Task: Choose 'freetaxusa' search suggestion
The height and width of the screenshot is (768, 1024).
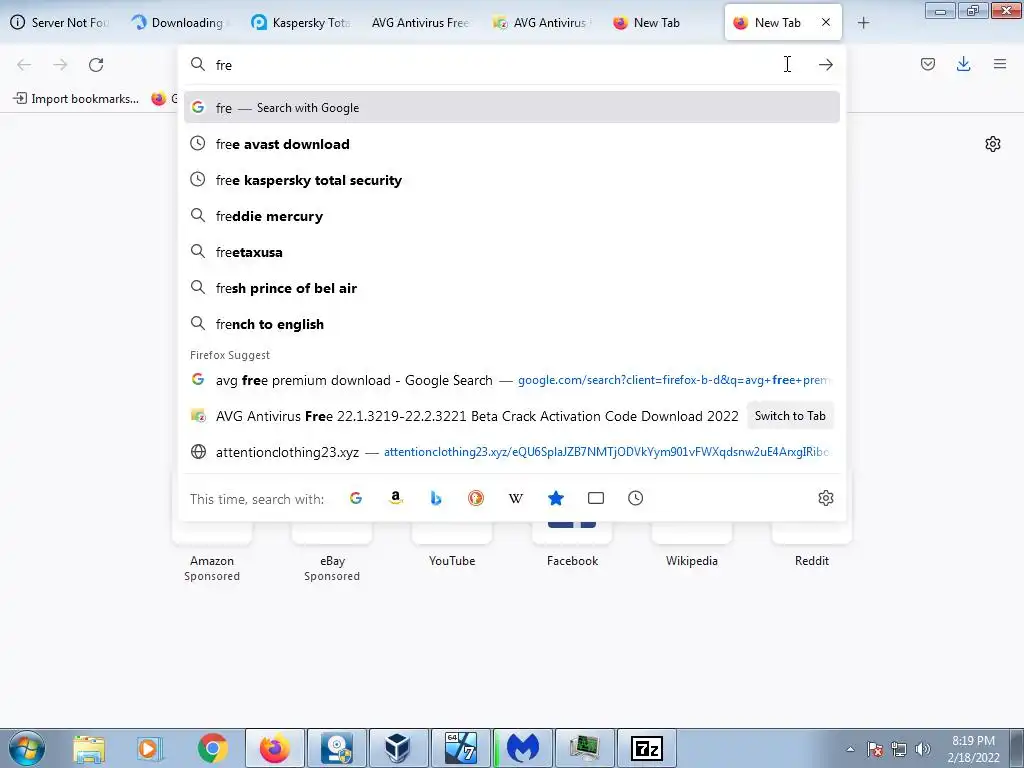Action: [x=511, y=252]
